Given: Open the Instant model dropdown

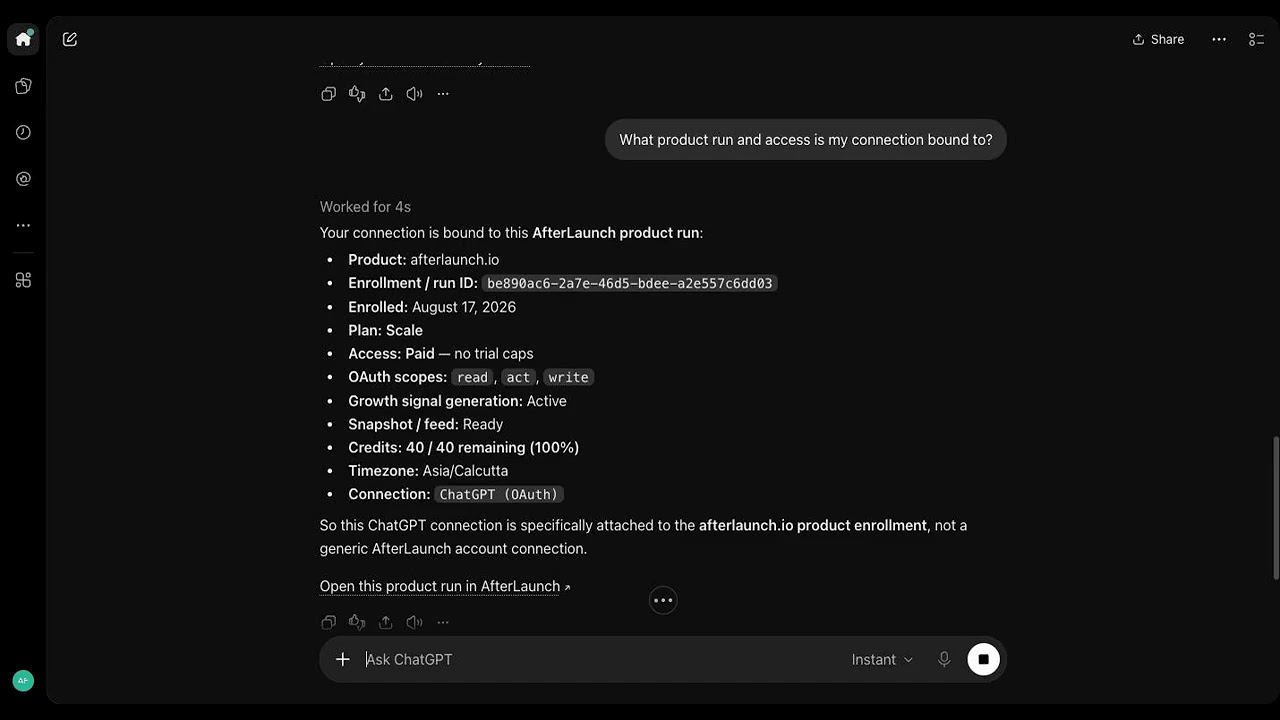Looking at the screenshot, I should (x=882, y=660).
